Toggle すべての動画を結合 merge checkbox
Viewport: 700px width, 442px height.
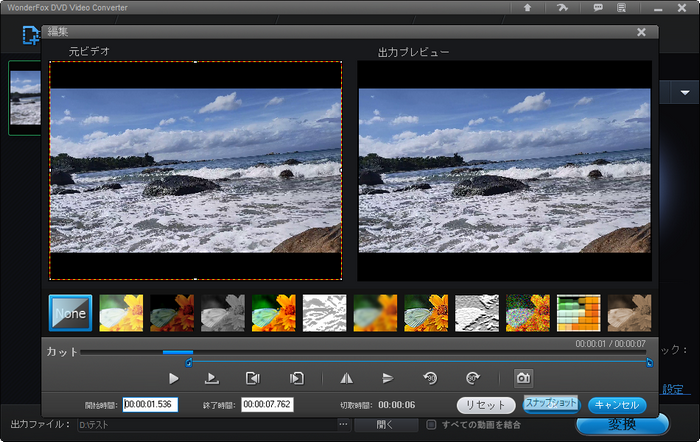431,424
